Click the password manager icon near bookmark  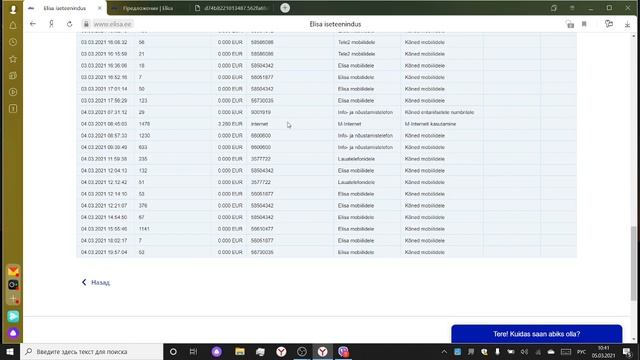point(570,24)
